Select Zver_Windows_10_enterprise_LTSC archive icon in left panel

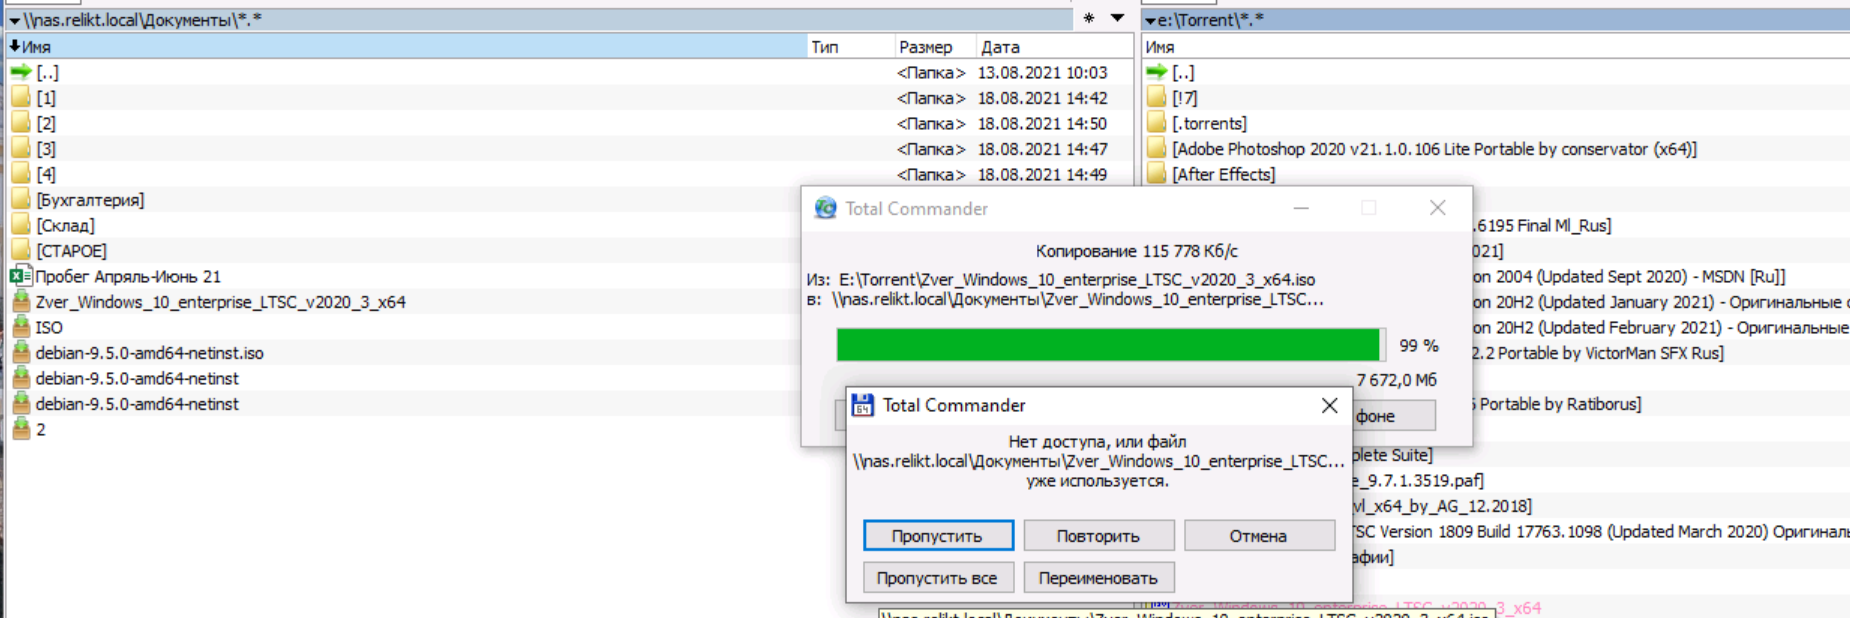[21, 301]
